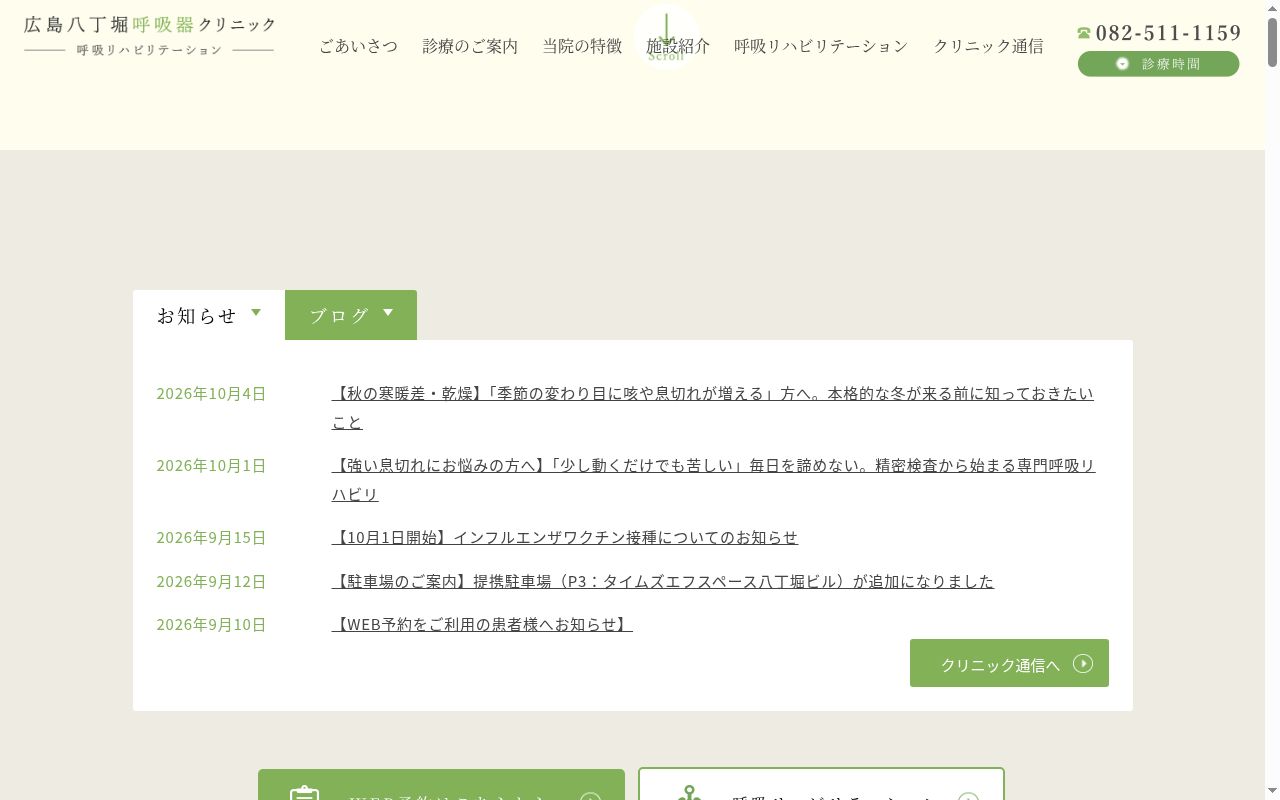This screenshot has height=800, width=1280.
Task: Open the インフルエンザワクチン接種 notice link
Action: coord(565,537)
